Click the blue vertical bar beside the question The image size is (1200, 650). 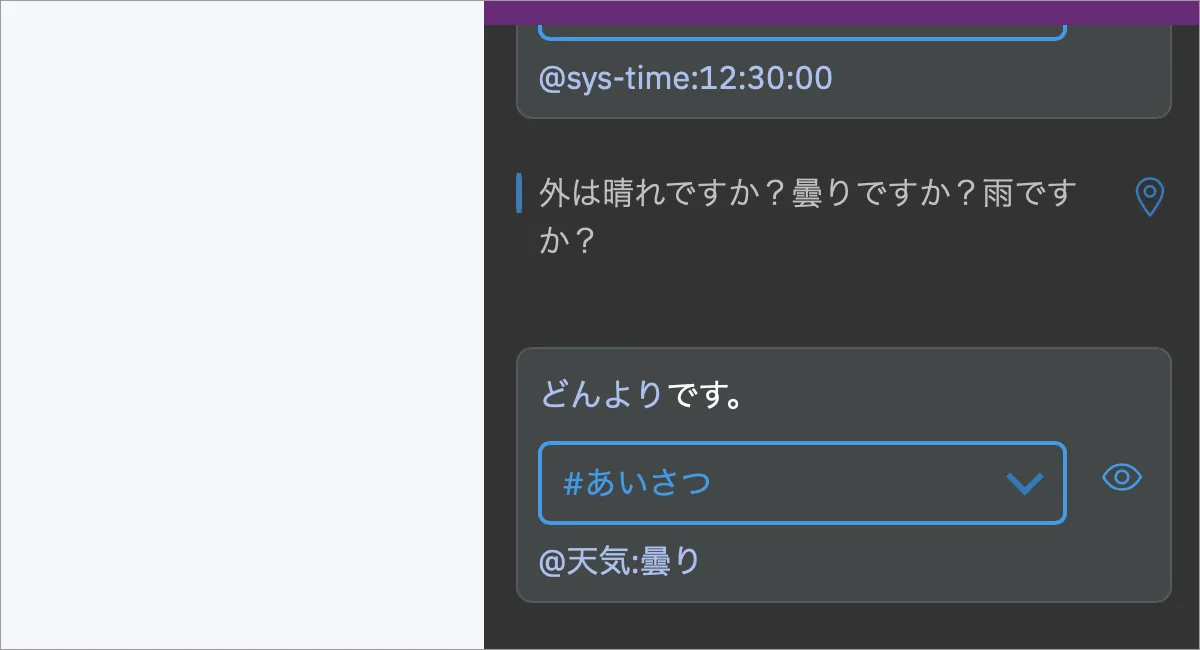519,193
